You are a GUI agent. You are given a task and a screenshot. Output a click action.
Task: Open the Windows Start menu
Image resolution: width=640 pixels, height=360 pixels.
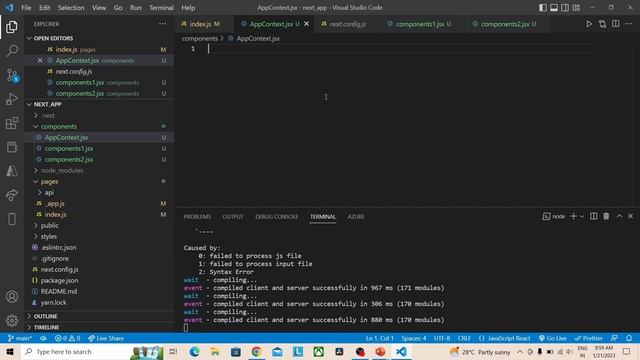pos(10,352)
